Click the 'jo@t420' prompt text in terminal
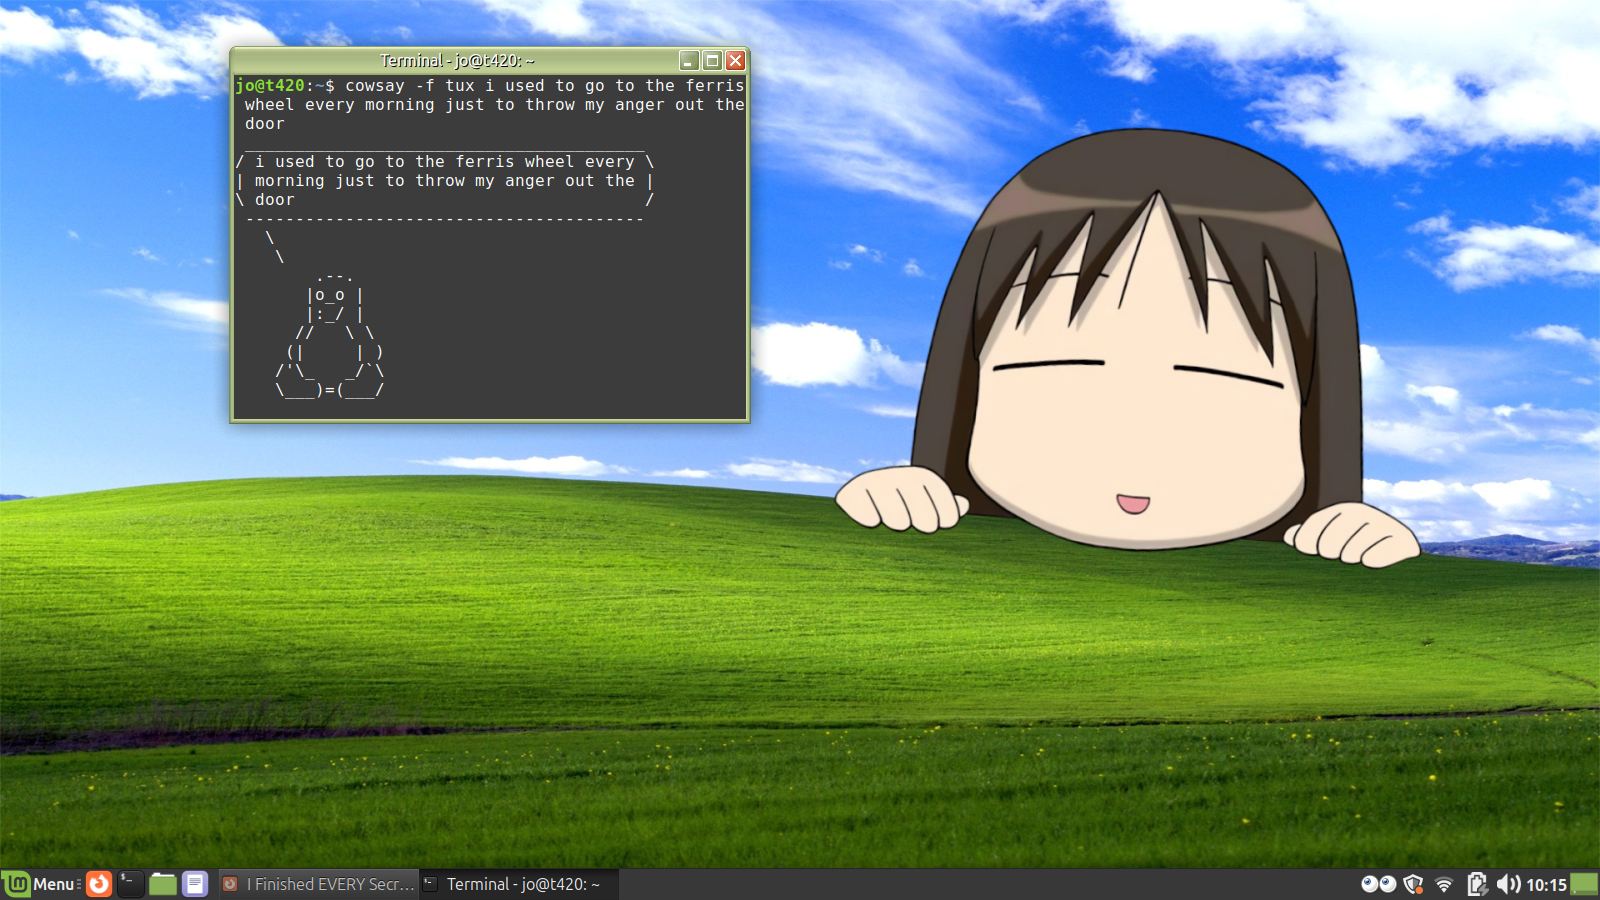The image size is (1600, 900). (x=270, y=86)
